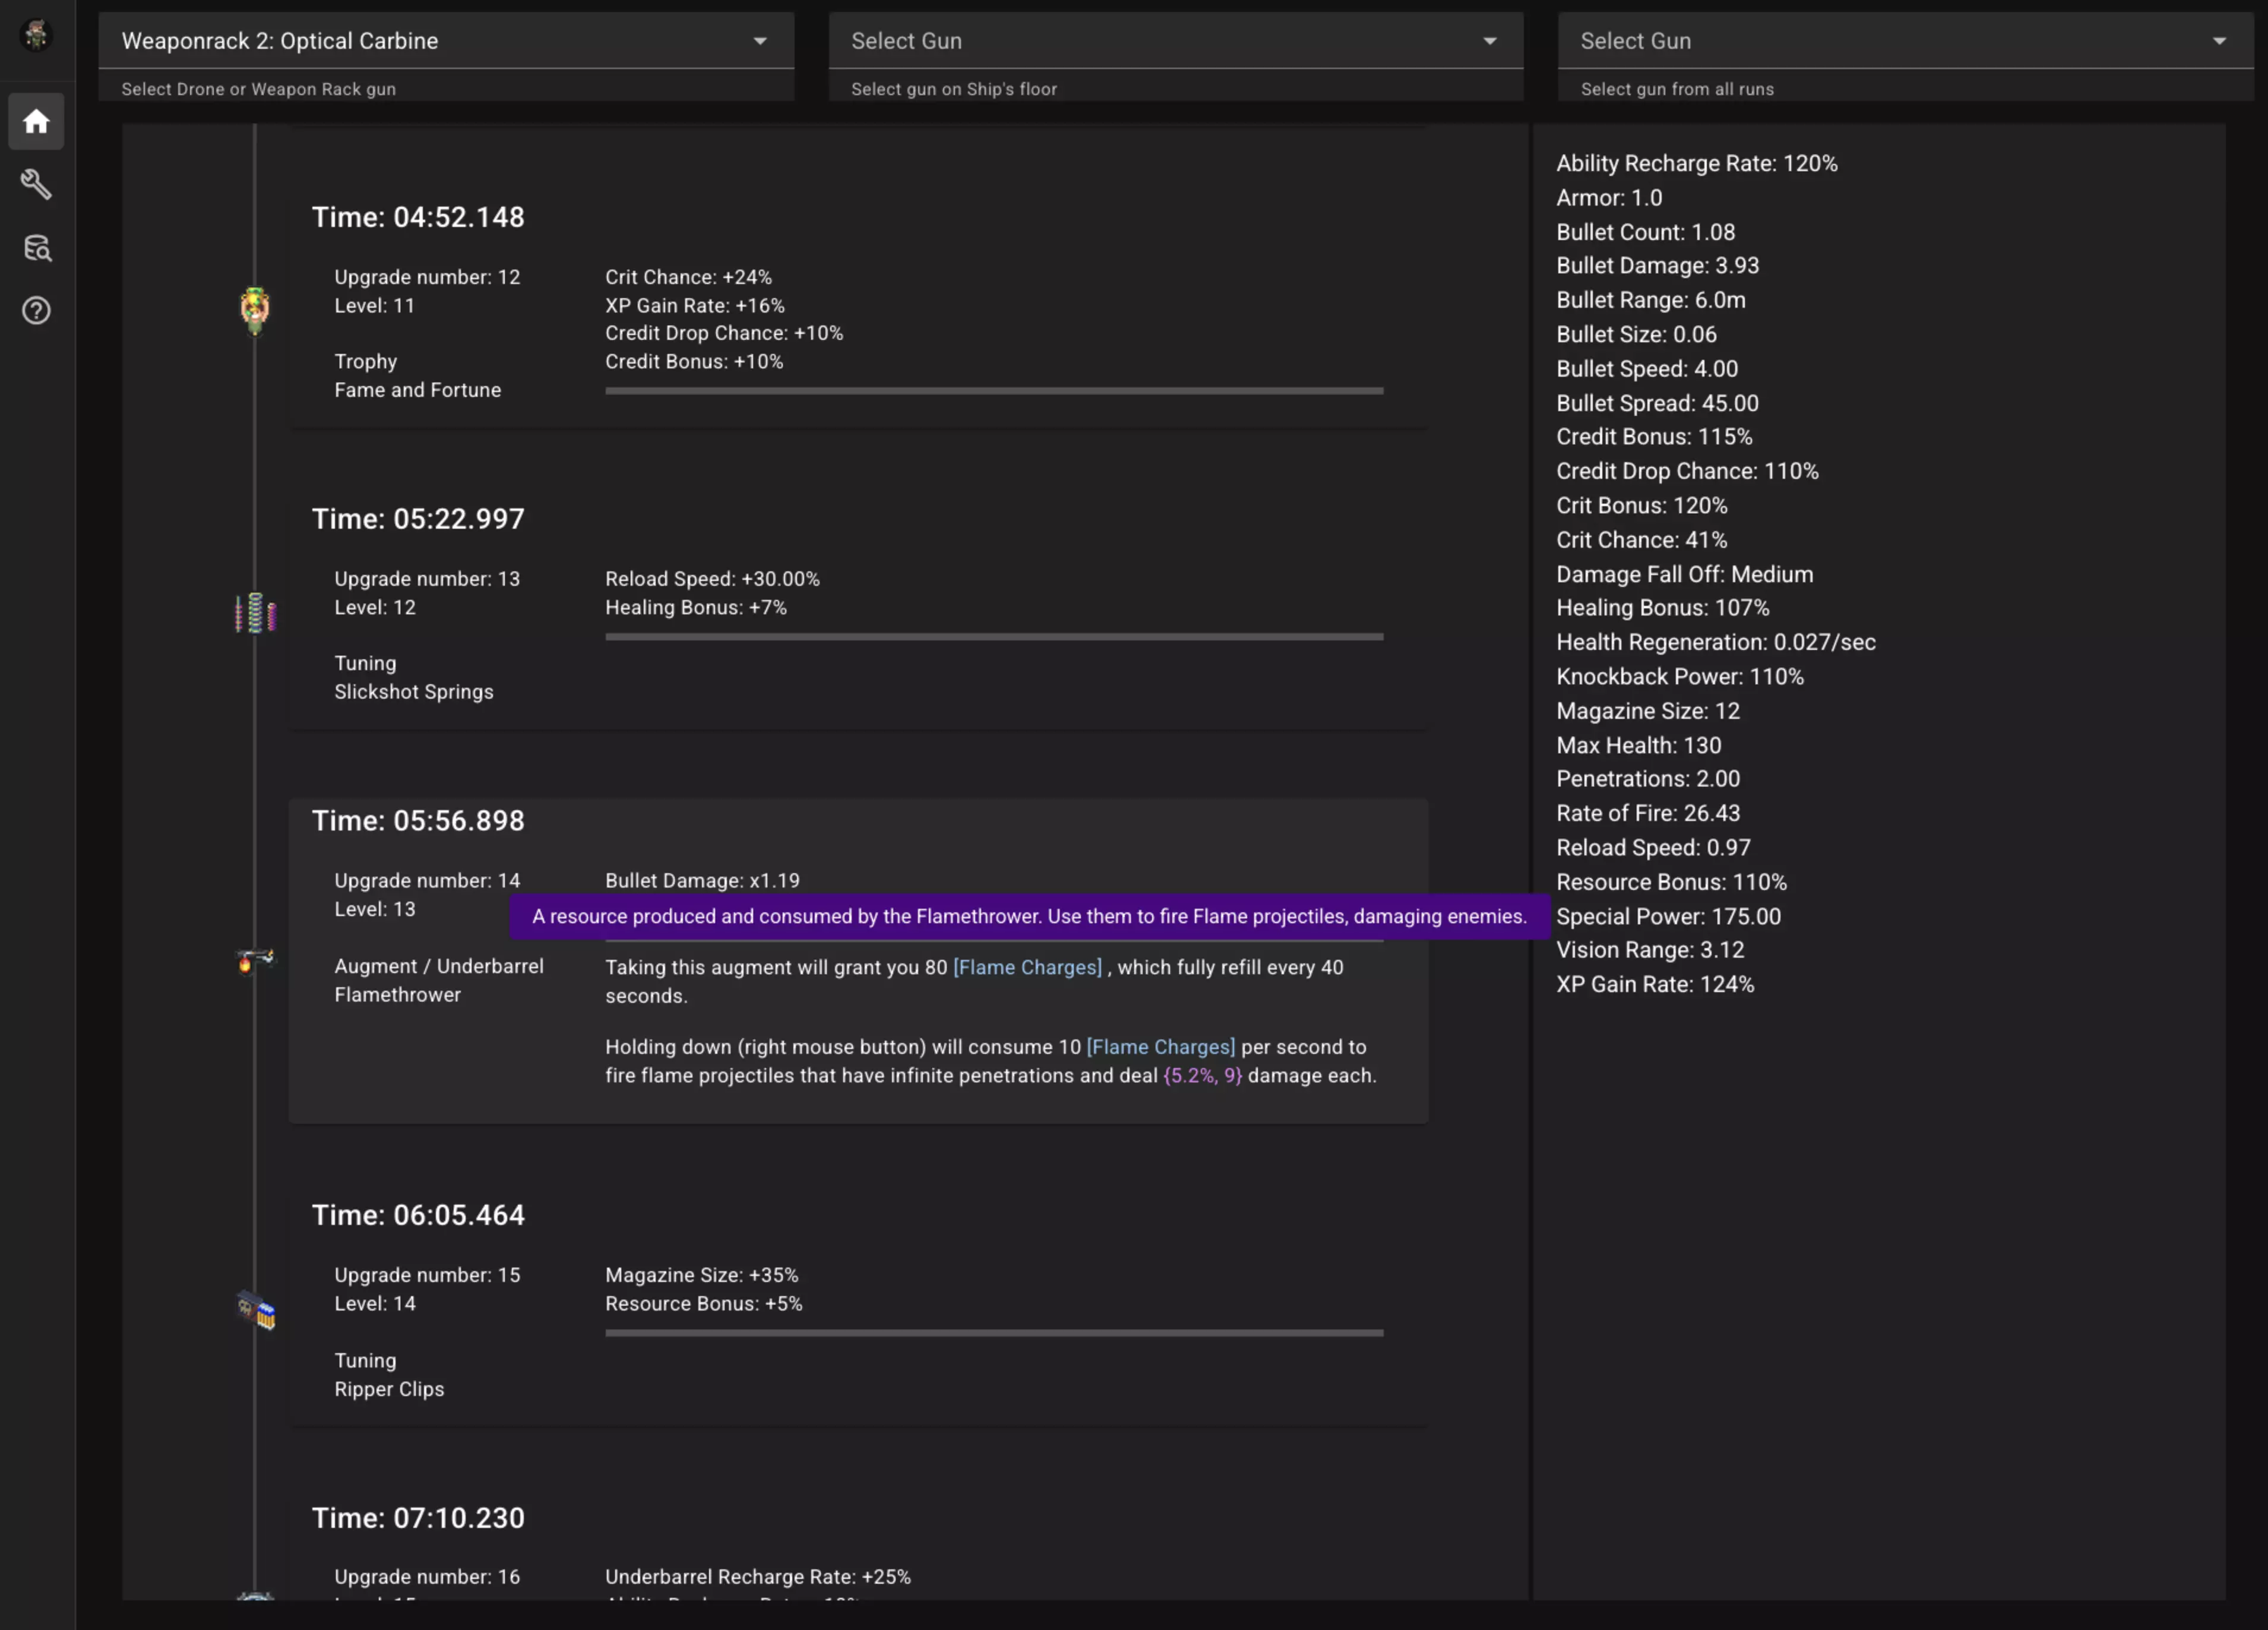Viewport: 2268px width, 1630px height.
Task: Click first Flame Charges link in description
Action: tap(1027, 967)
